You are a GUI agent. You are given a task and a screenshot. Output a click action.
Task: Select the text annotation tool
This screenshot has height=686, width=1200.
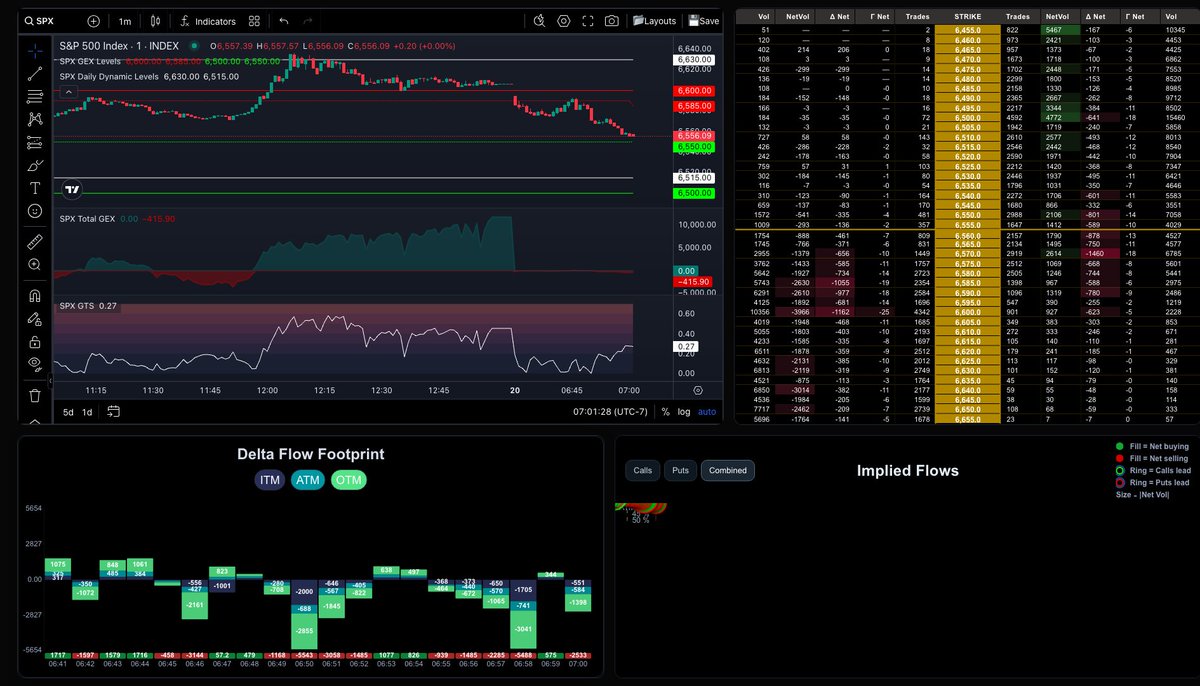[x=35, y=188]
